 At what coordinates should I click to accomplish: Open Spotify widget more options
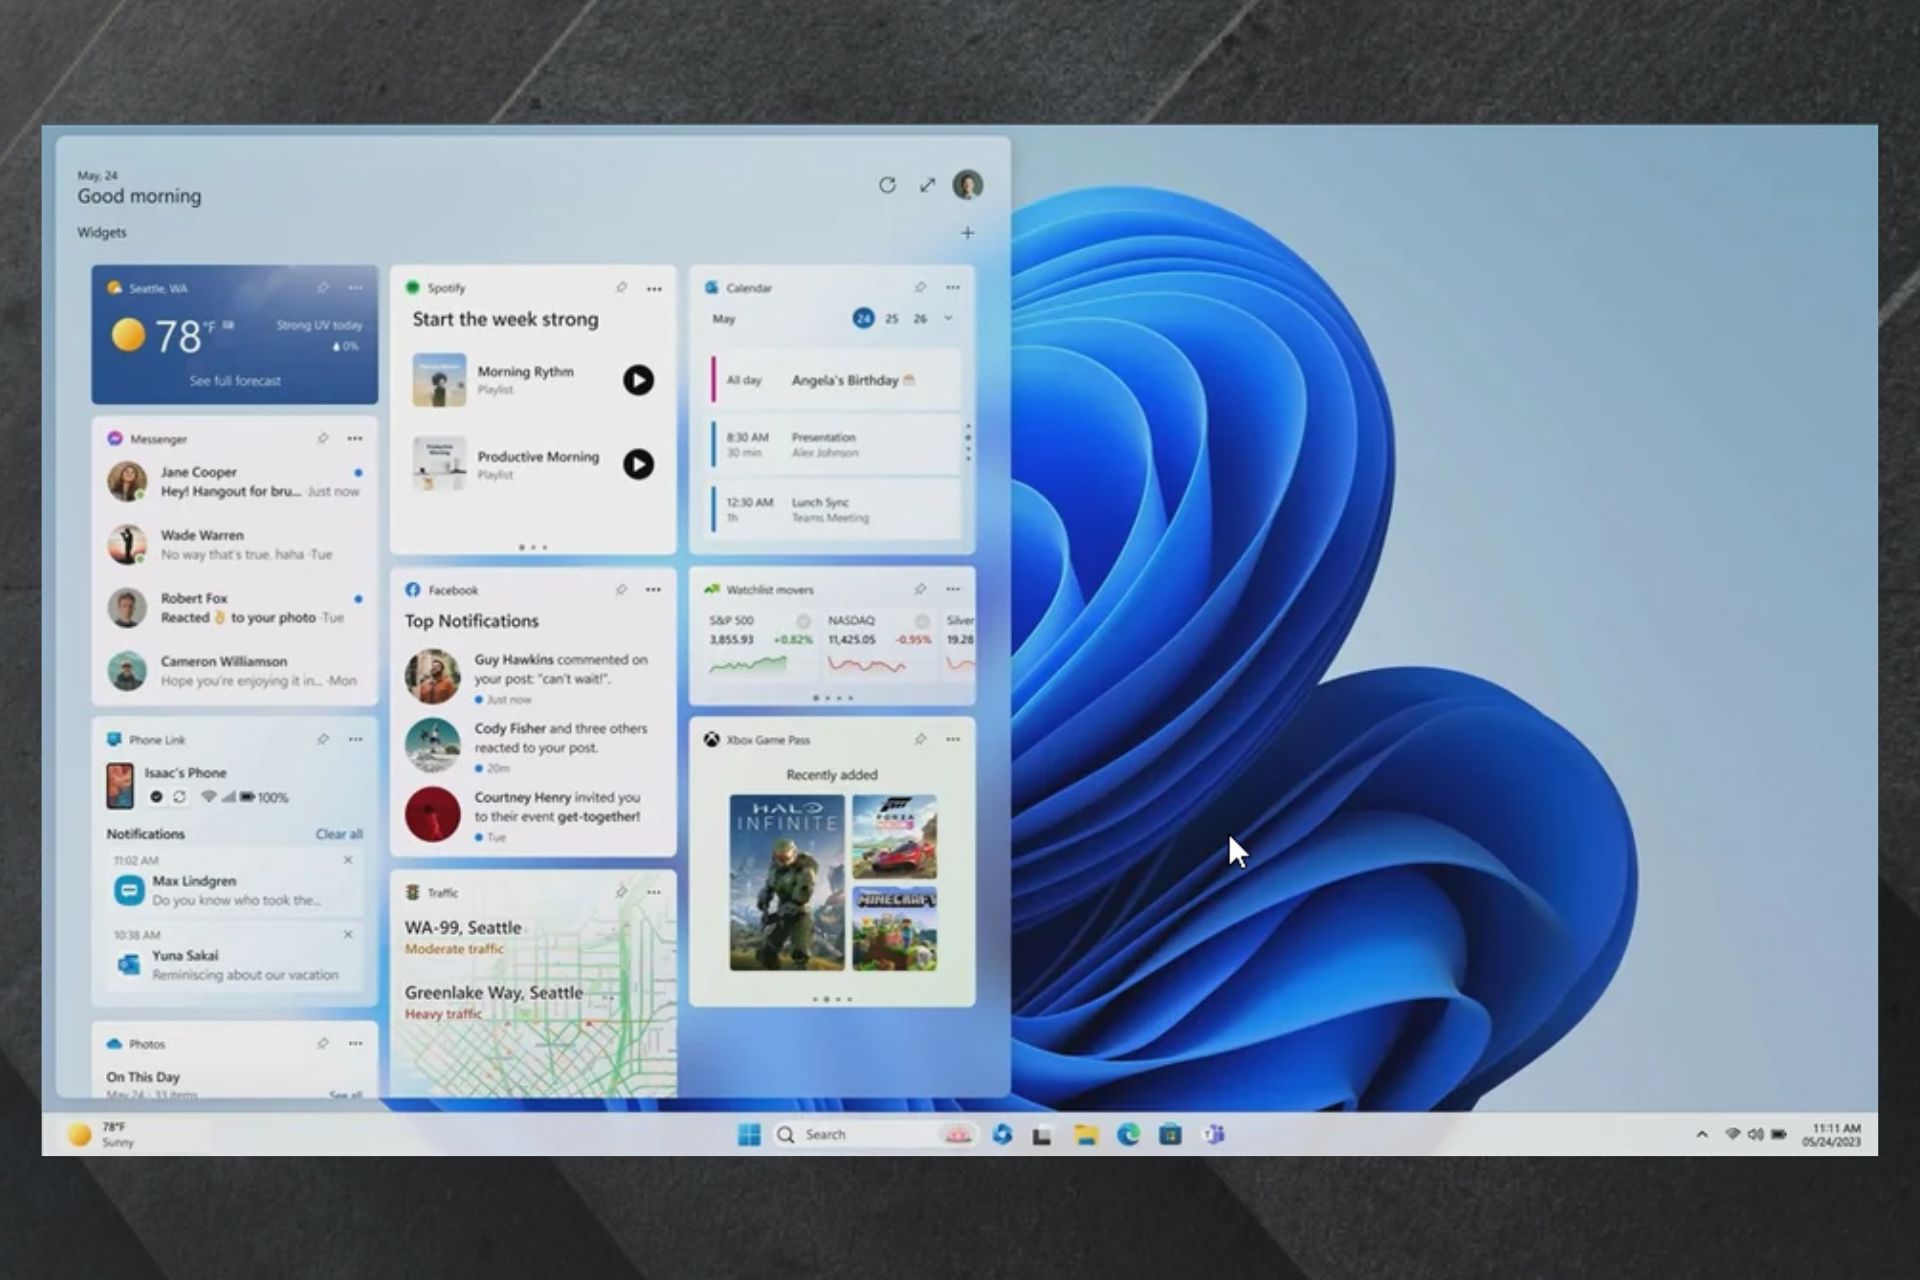click(x=654, y=289)
